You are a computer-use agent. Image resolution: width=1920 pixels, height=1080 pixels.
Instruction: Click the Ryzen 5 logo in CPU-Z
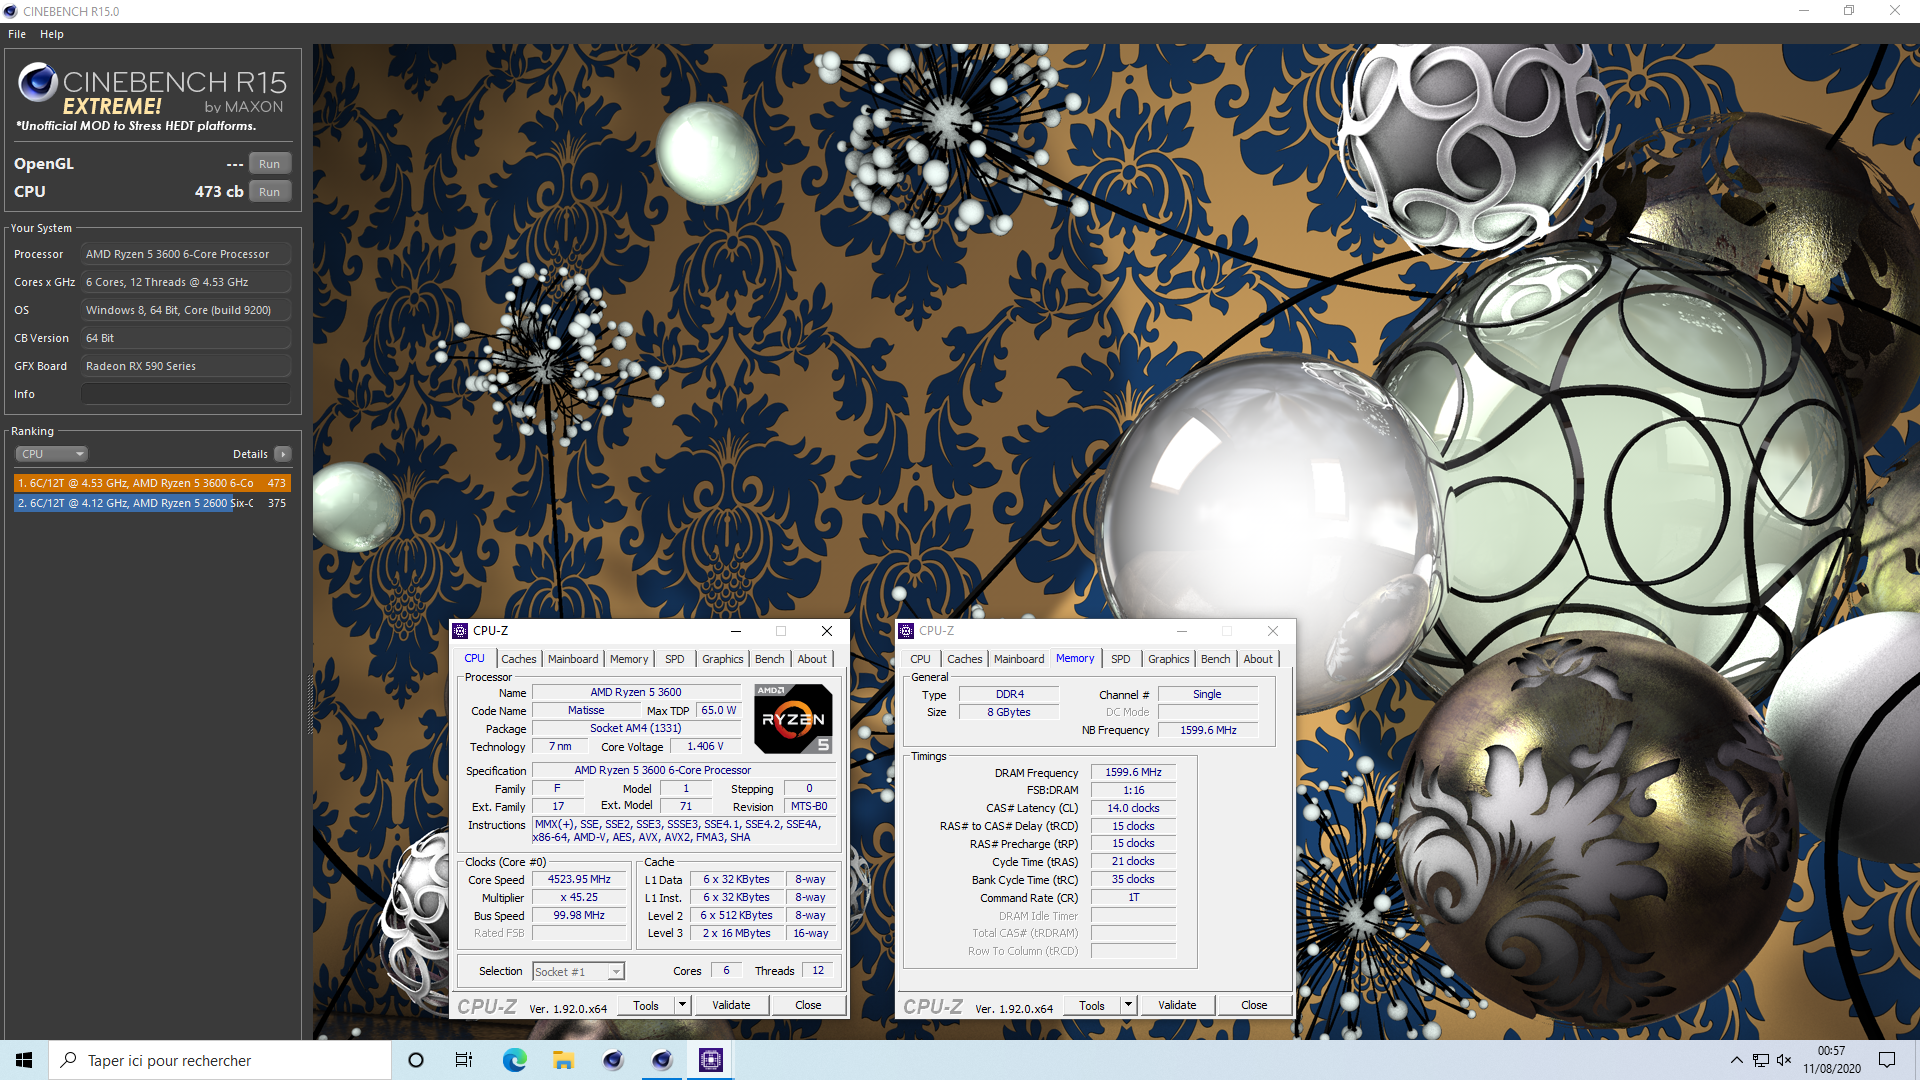[x=793, y=718]
